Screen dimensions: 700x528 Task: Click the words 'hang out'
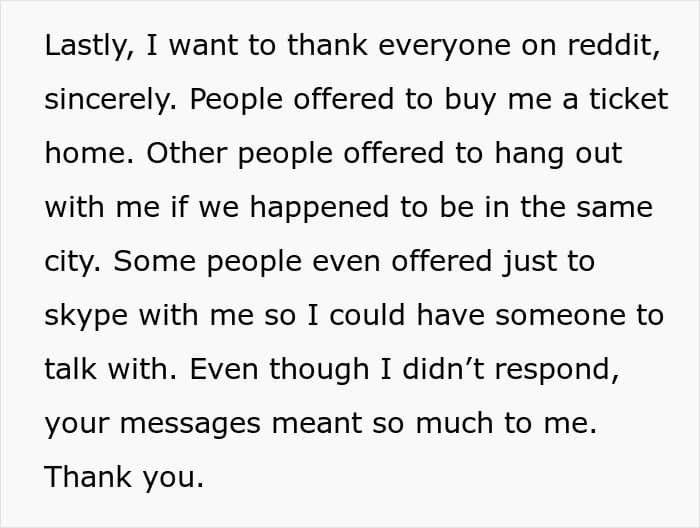pos(558,154)
